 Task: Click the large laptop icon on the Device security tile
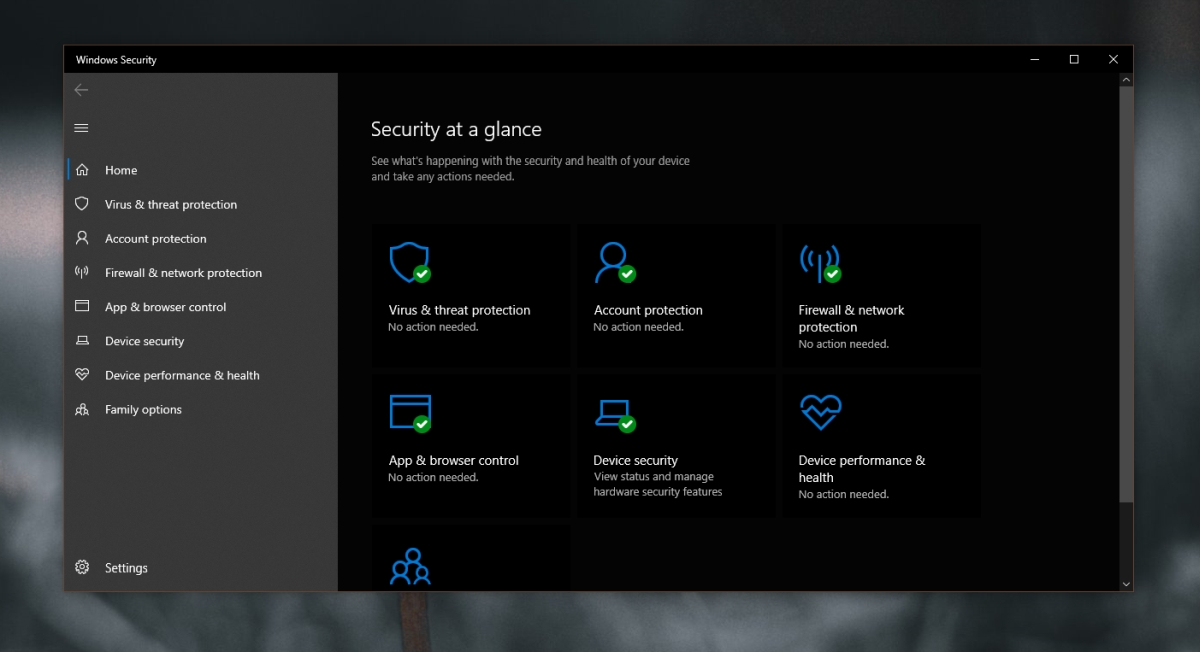point(614,414)
